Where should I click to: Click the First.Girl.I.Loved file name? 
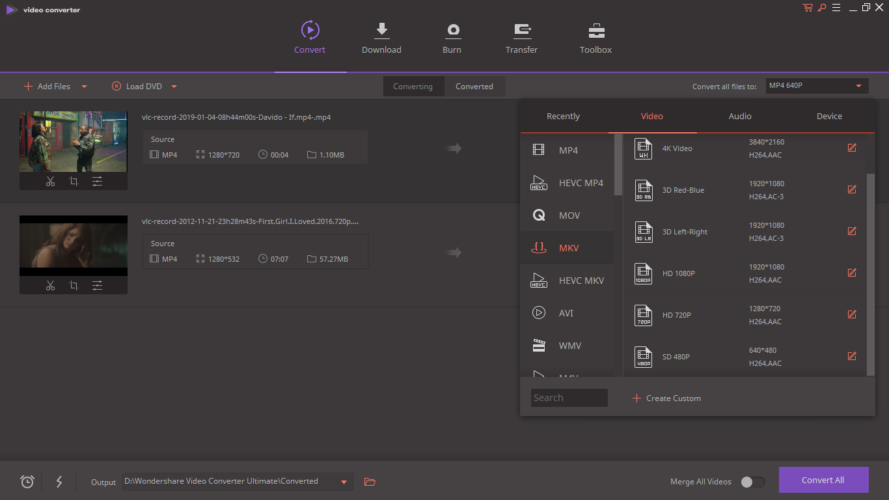[x=250, y=222]
